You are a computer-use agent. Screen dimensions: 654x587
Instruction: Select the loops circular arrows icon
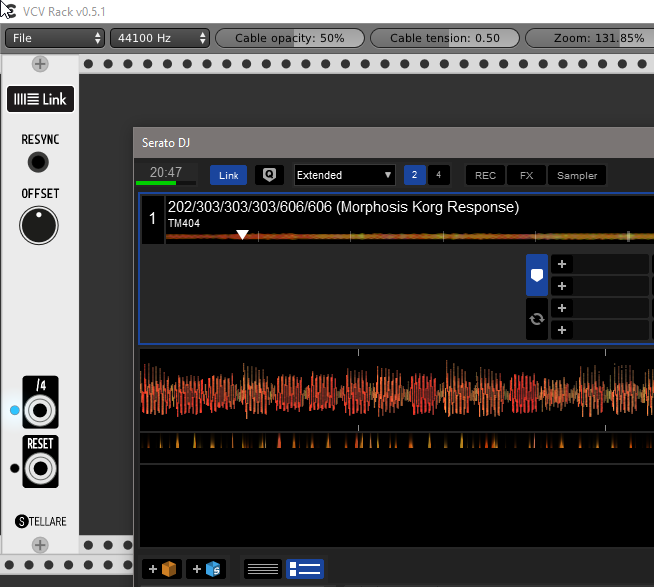(x=536, y=319)
